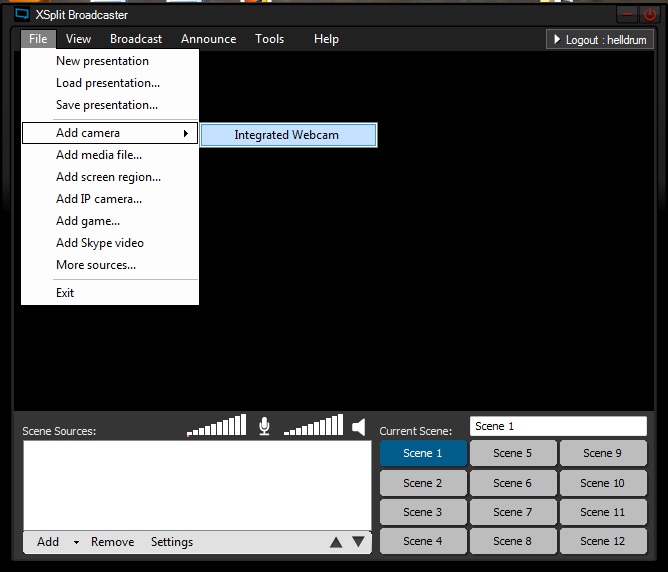The height and width of the screenshot is (572, 668).
Task: Click the Remove source button
Action: (112, 542)
